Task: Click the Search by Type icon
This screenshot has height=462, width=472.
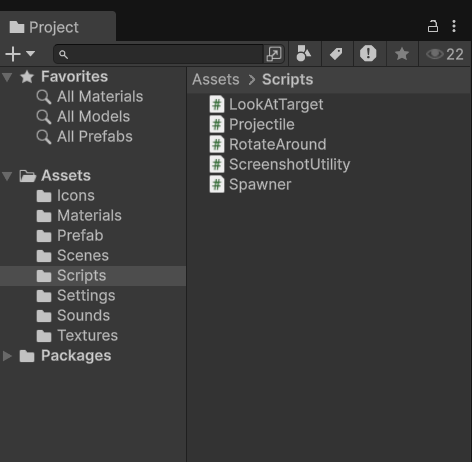Action: coord(304,54)
